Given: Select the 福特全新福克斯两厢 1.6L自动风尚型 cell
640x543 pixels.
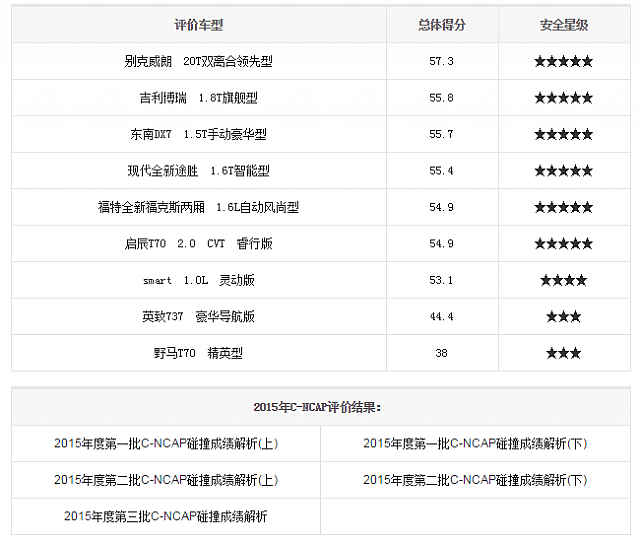Looking at the screenshot, I should click(199, 207).
